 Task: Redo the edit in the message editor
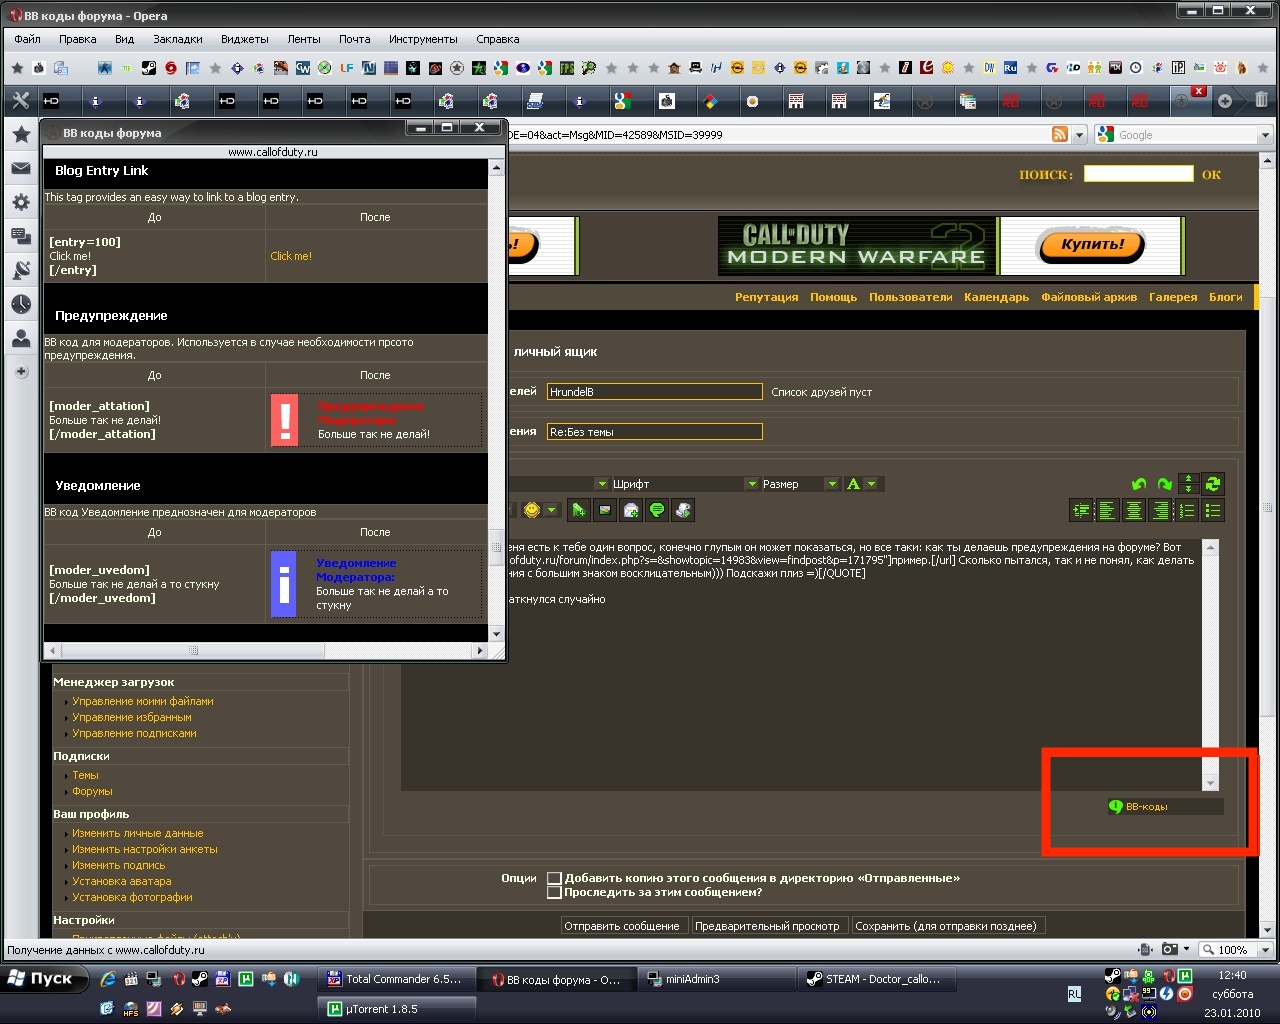coord(1165,484)
